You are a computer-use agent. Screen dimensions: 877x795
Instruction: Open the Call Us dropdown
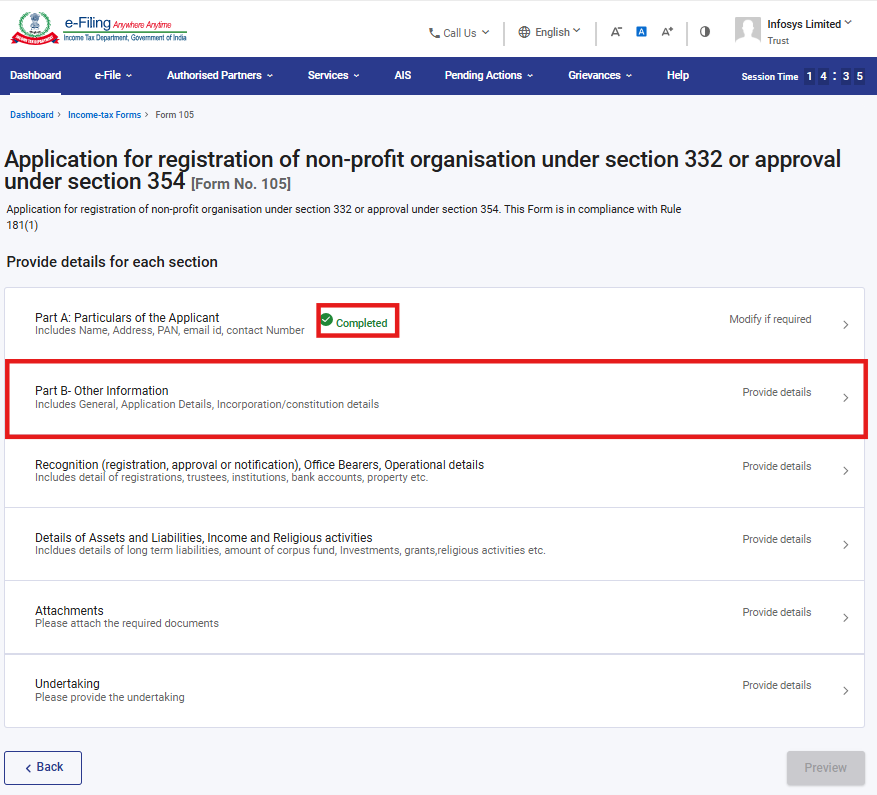click(x=459, y=33)
